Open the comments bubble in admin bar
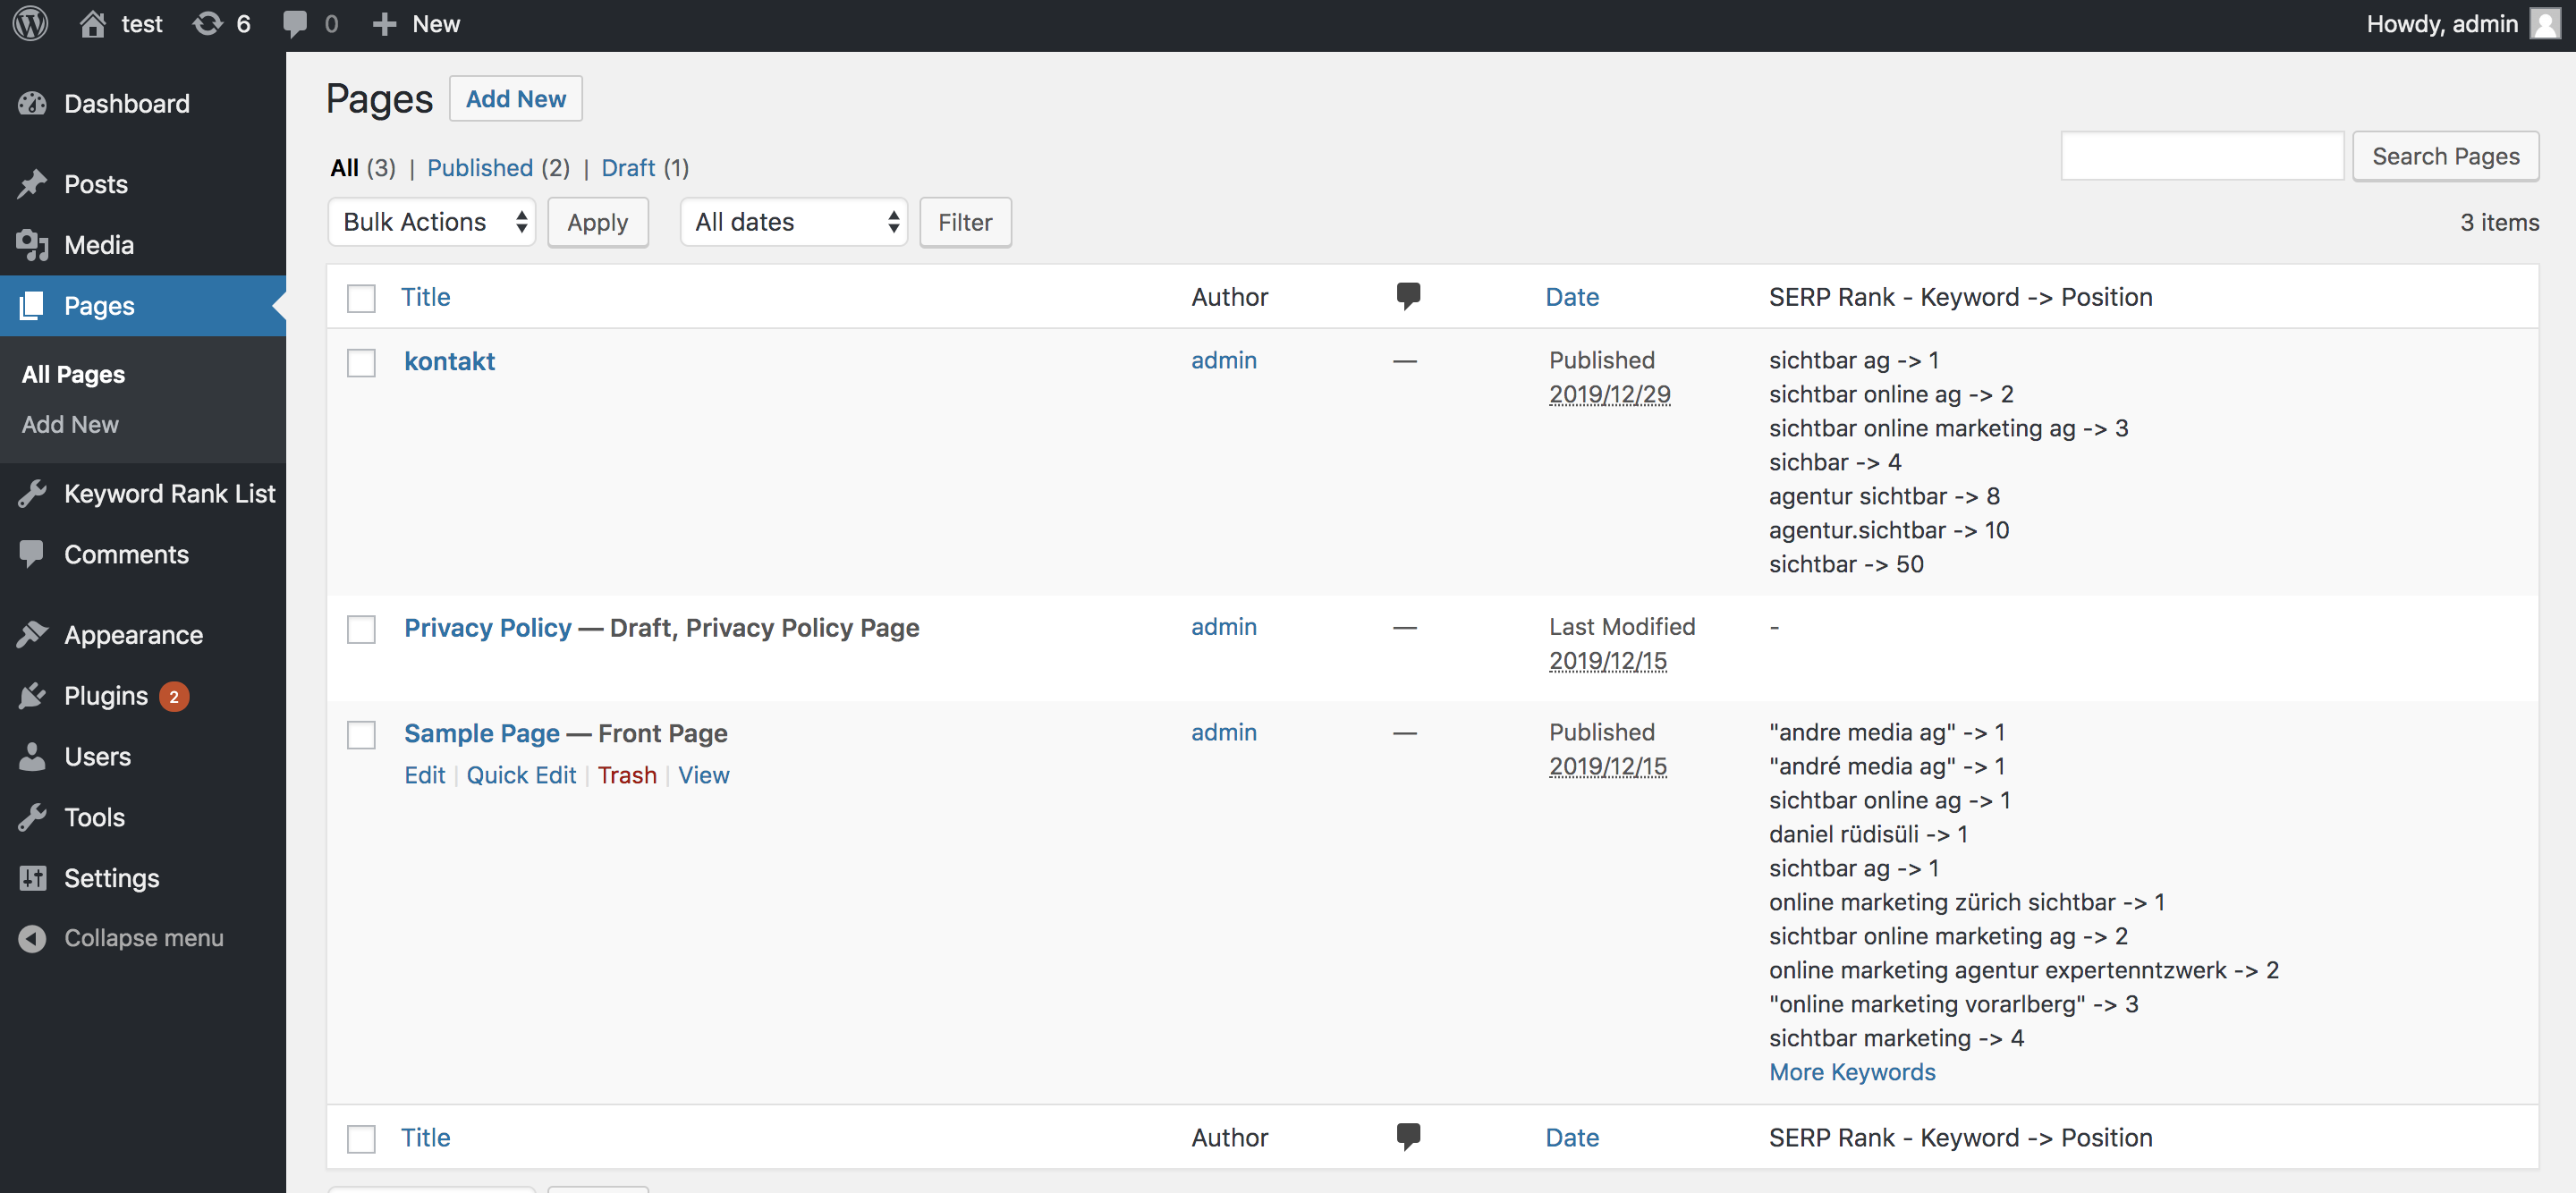This screenshot has width=2576, height=1193. pyautogui.click(x=295, y=24)
